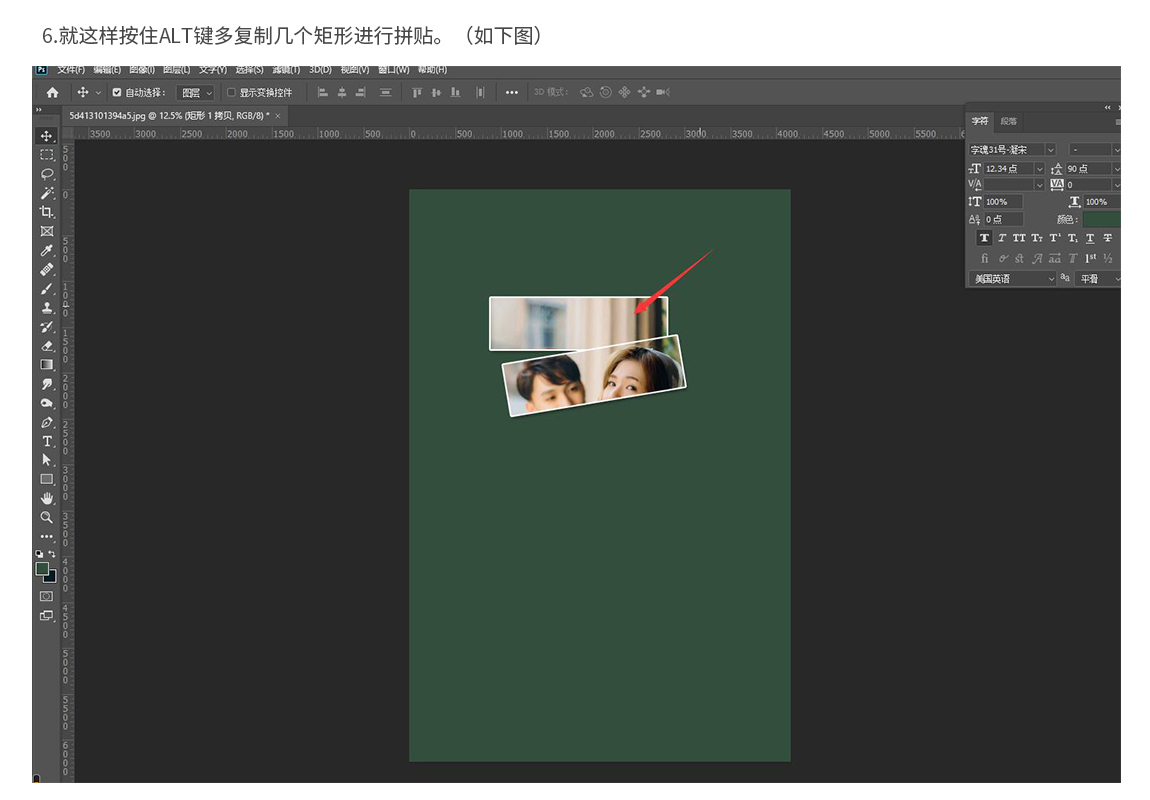Image resolution: width=1150 pixels, height=800 pixels.
Task: Open the 美国英语 language dropdown
Action: (1012, 279)
